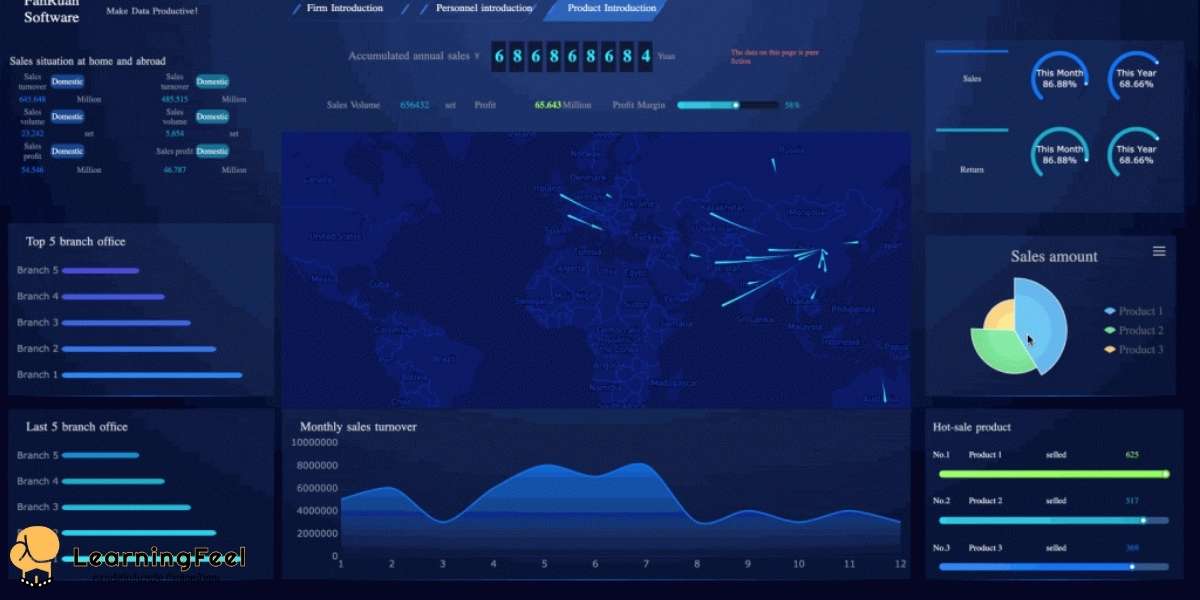Toggle Product 3 in the pie legend

point(1135,349)
